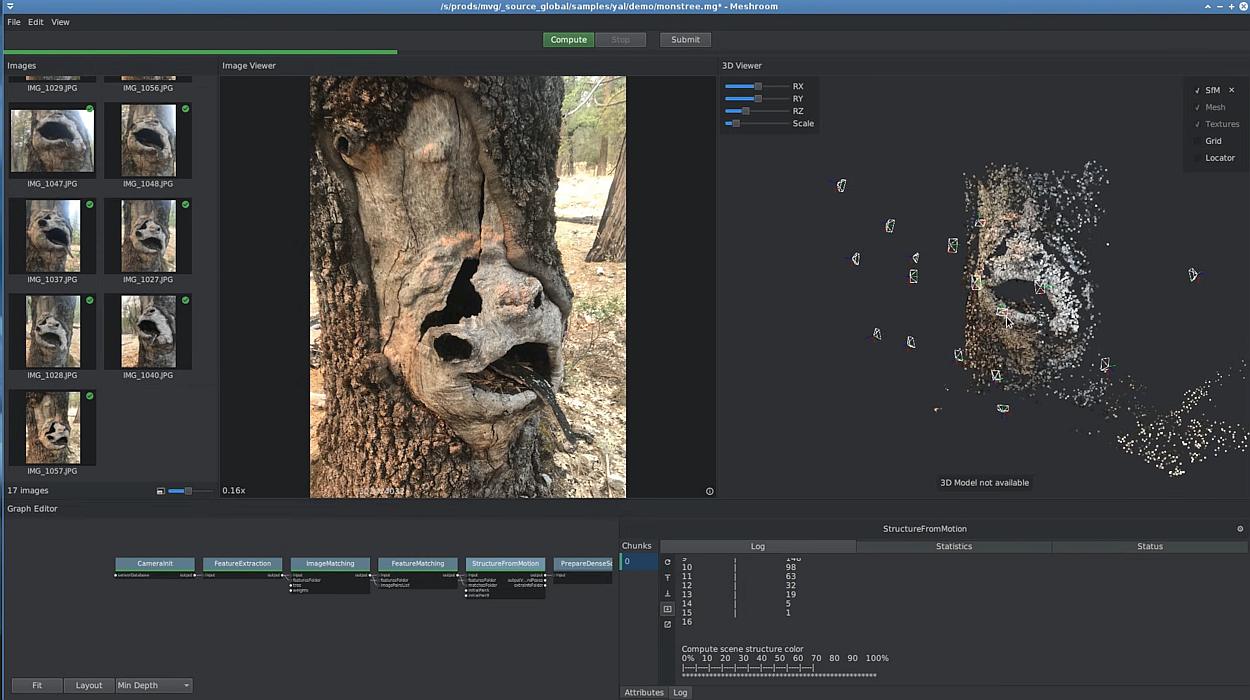Viewport: 1250px width, 700px height.
Task: Click the '3D Model not available' message
Action: [984, 483]
